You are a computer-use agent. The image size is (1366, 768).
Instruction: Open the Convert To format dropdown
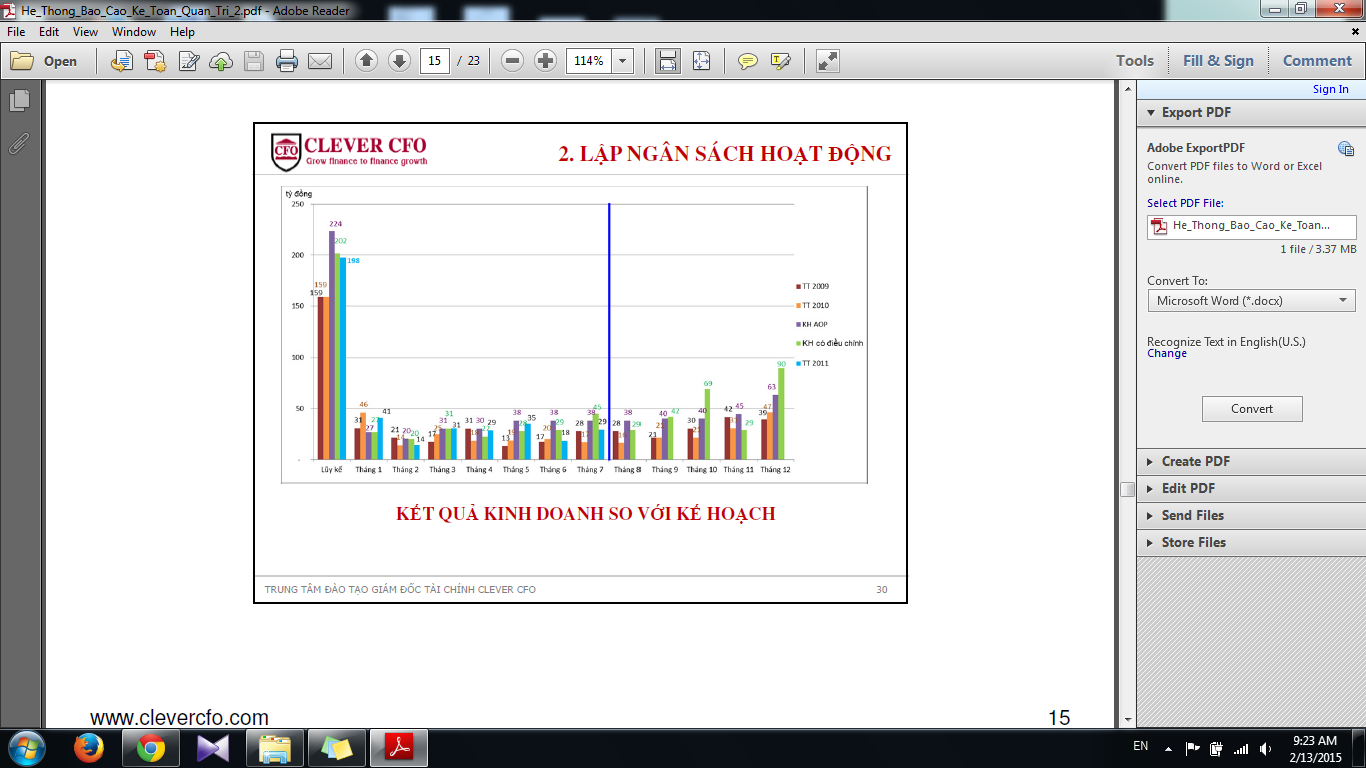tap(1251, 300)
